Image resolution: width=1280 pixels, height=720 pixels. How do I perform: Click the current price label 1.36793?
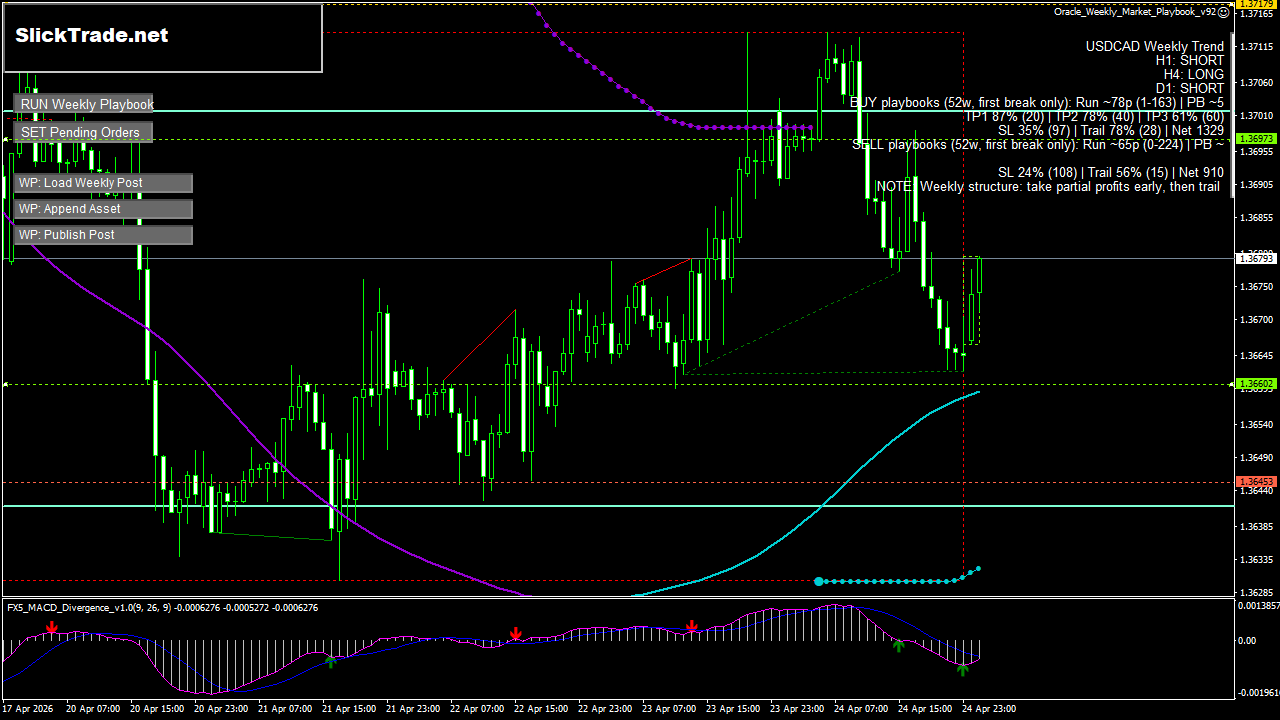click(1255, 259)
